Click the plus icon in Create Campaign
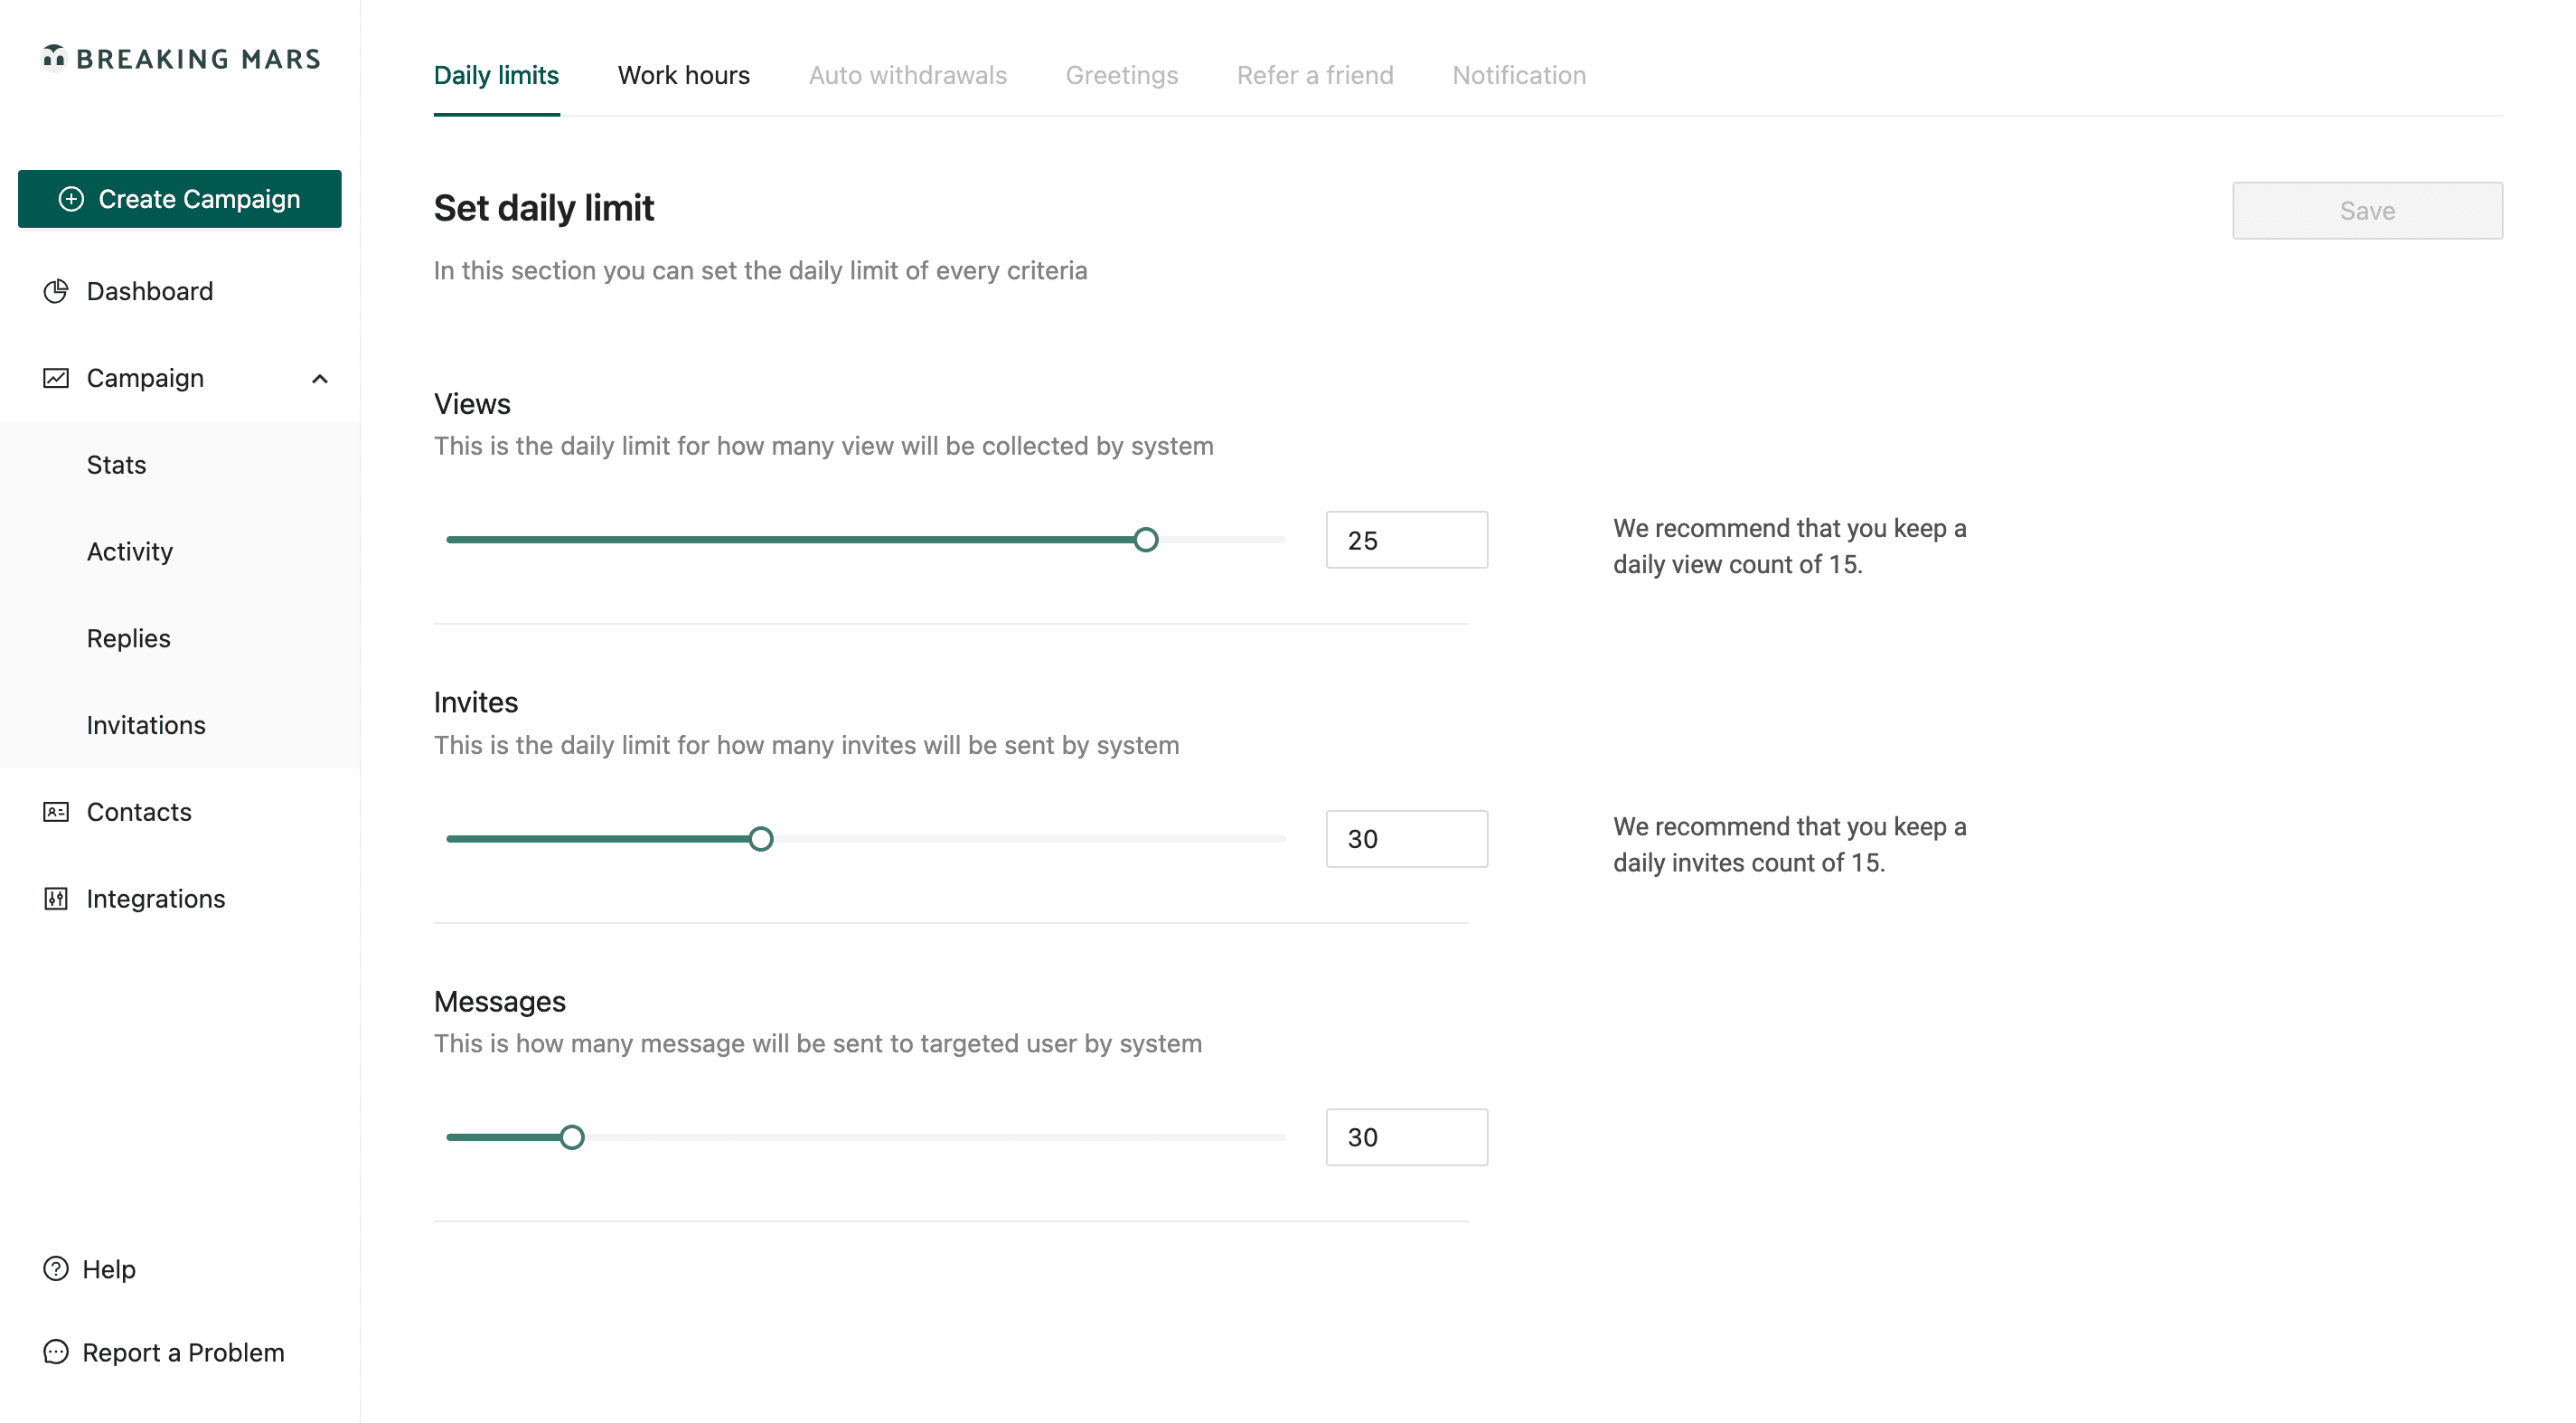Image resolution: width=2576 pixels, height=1423 pixels. click(x=71, y=199)
